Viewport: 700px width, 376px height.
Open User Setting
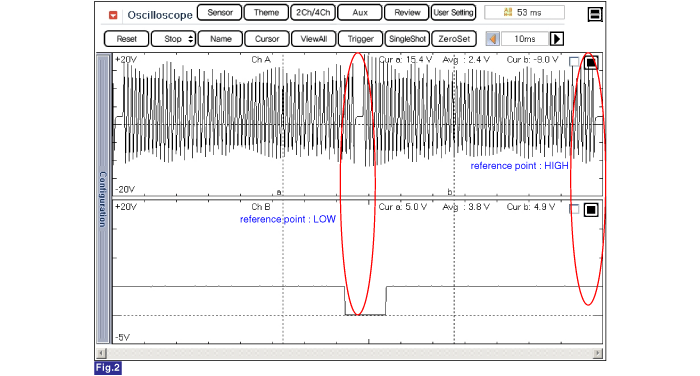coord(453,13)
